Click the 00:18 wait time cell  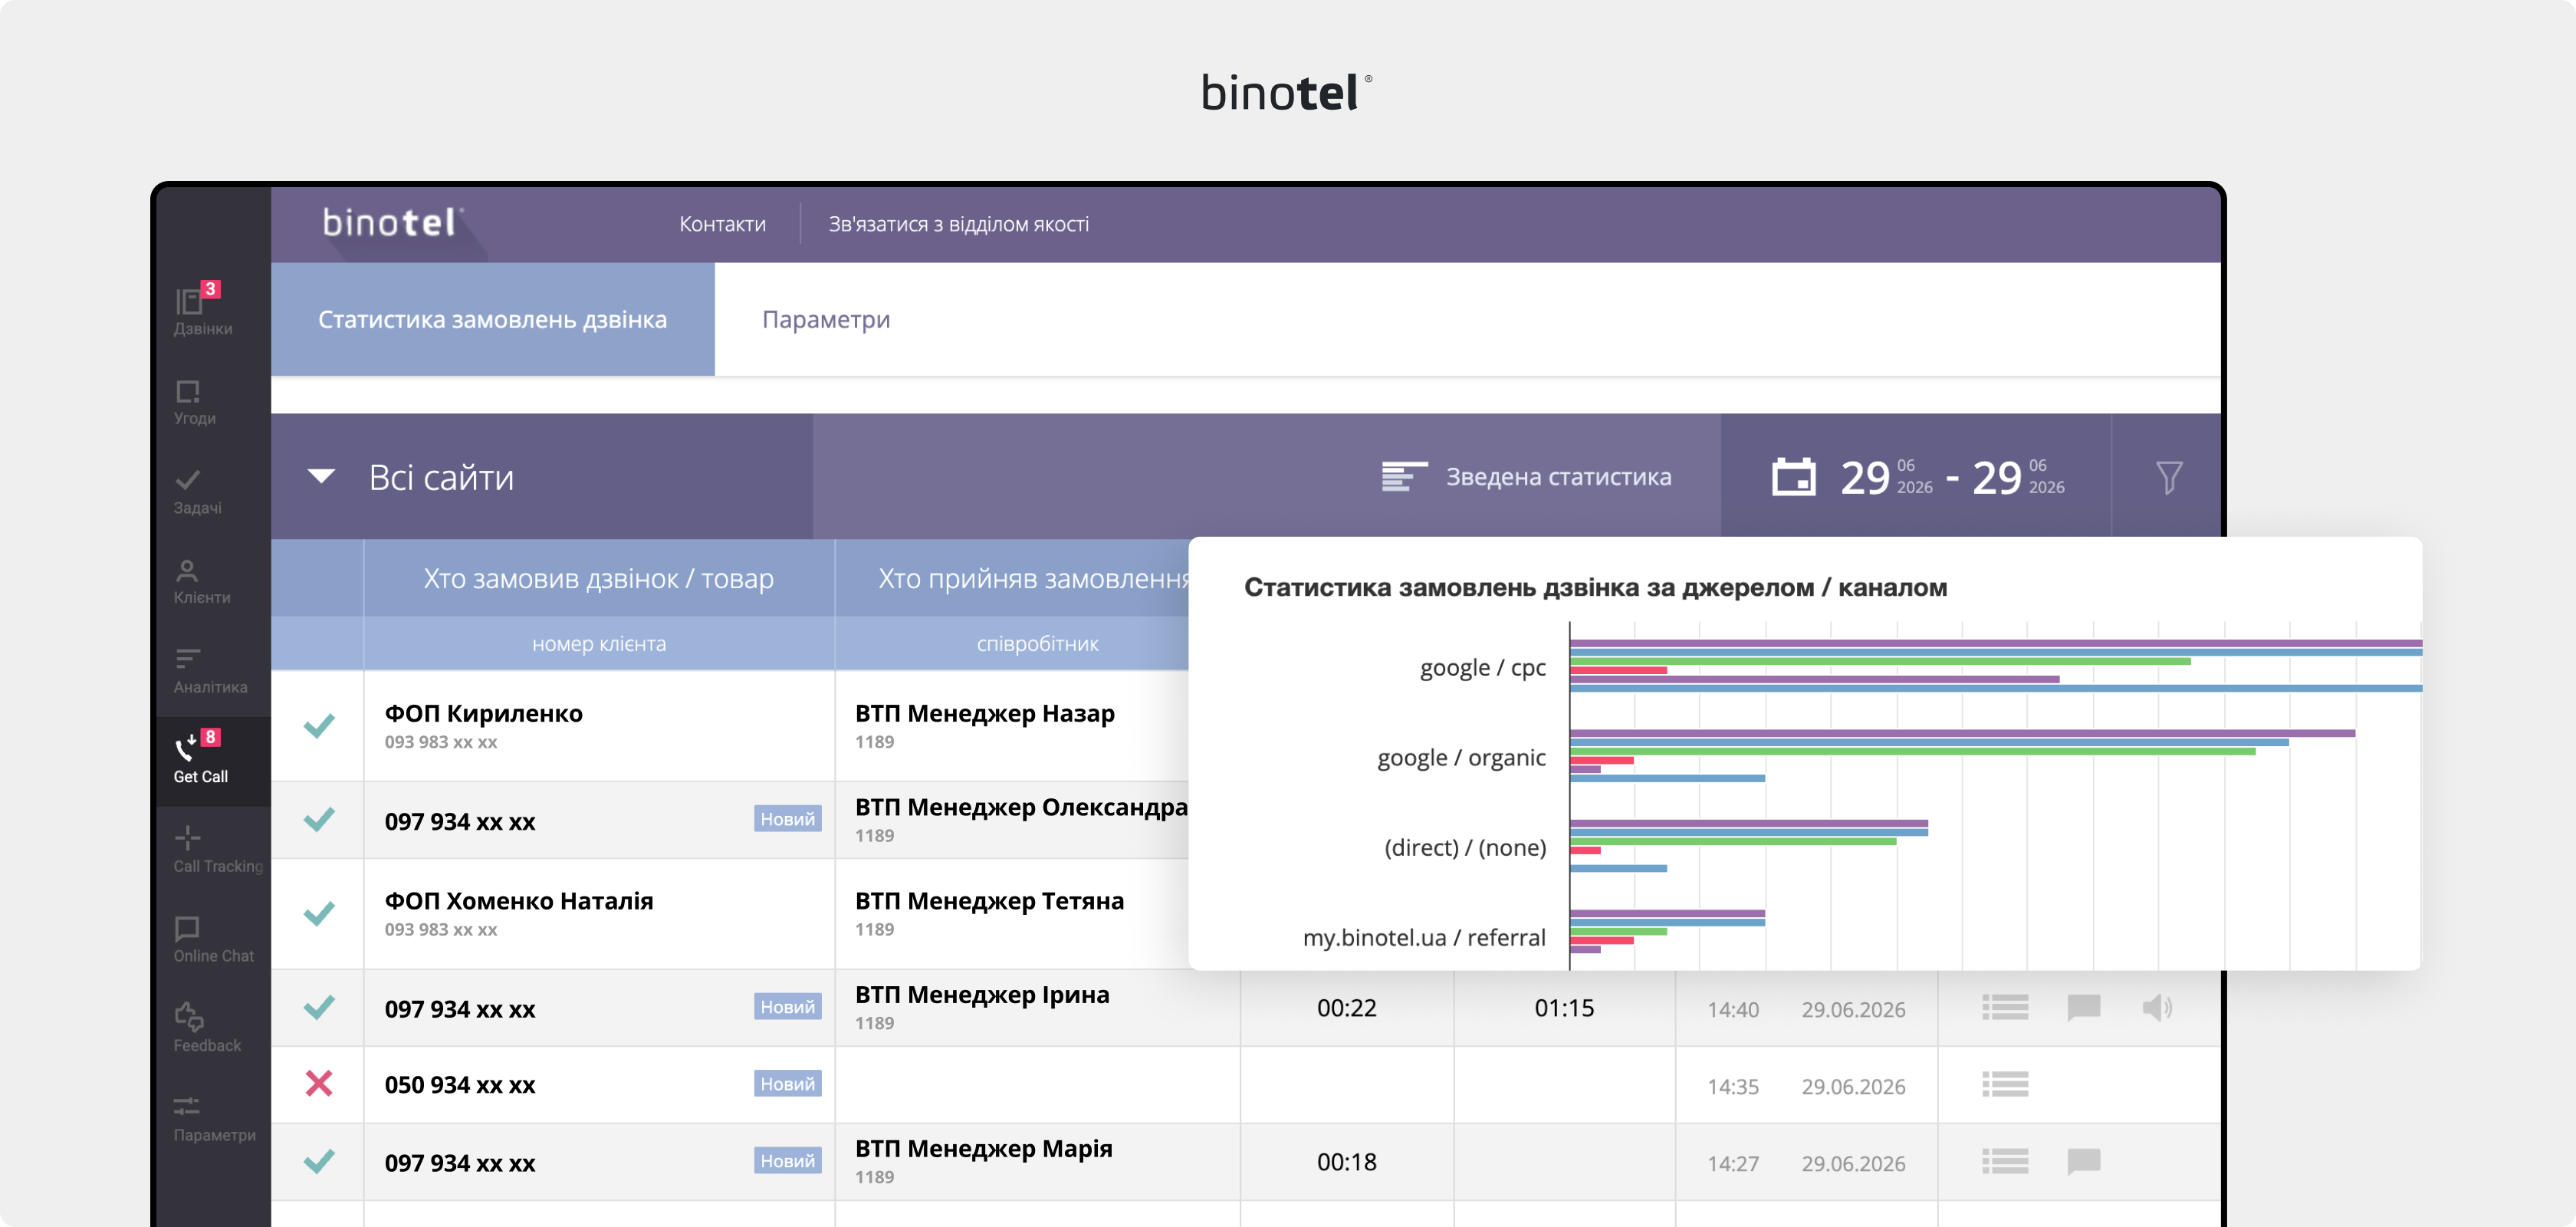click(1346, 1162)
